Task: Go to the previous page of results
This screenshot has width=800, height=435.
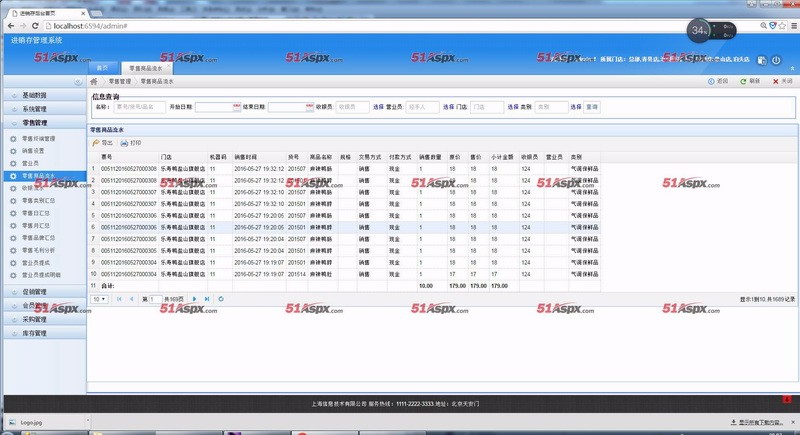Action: click(132, 299)
